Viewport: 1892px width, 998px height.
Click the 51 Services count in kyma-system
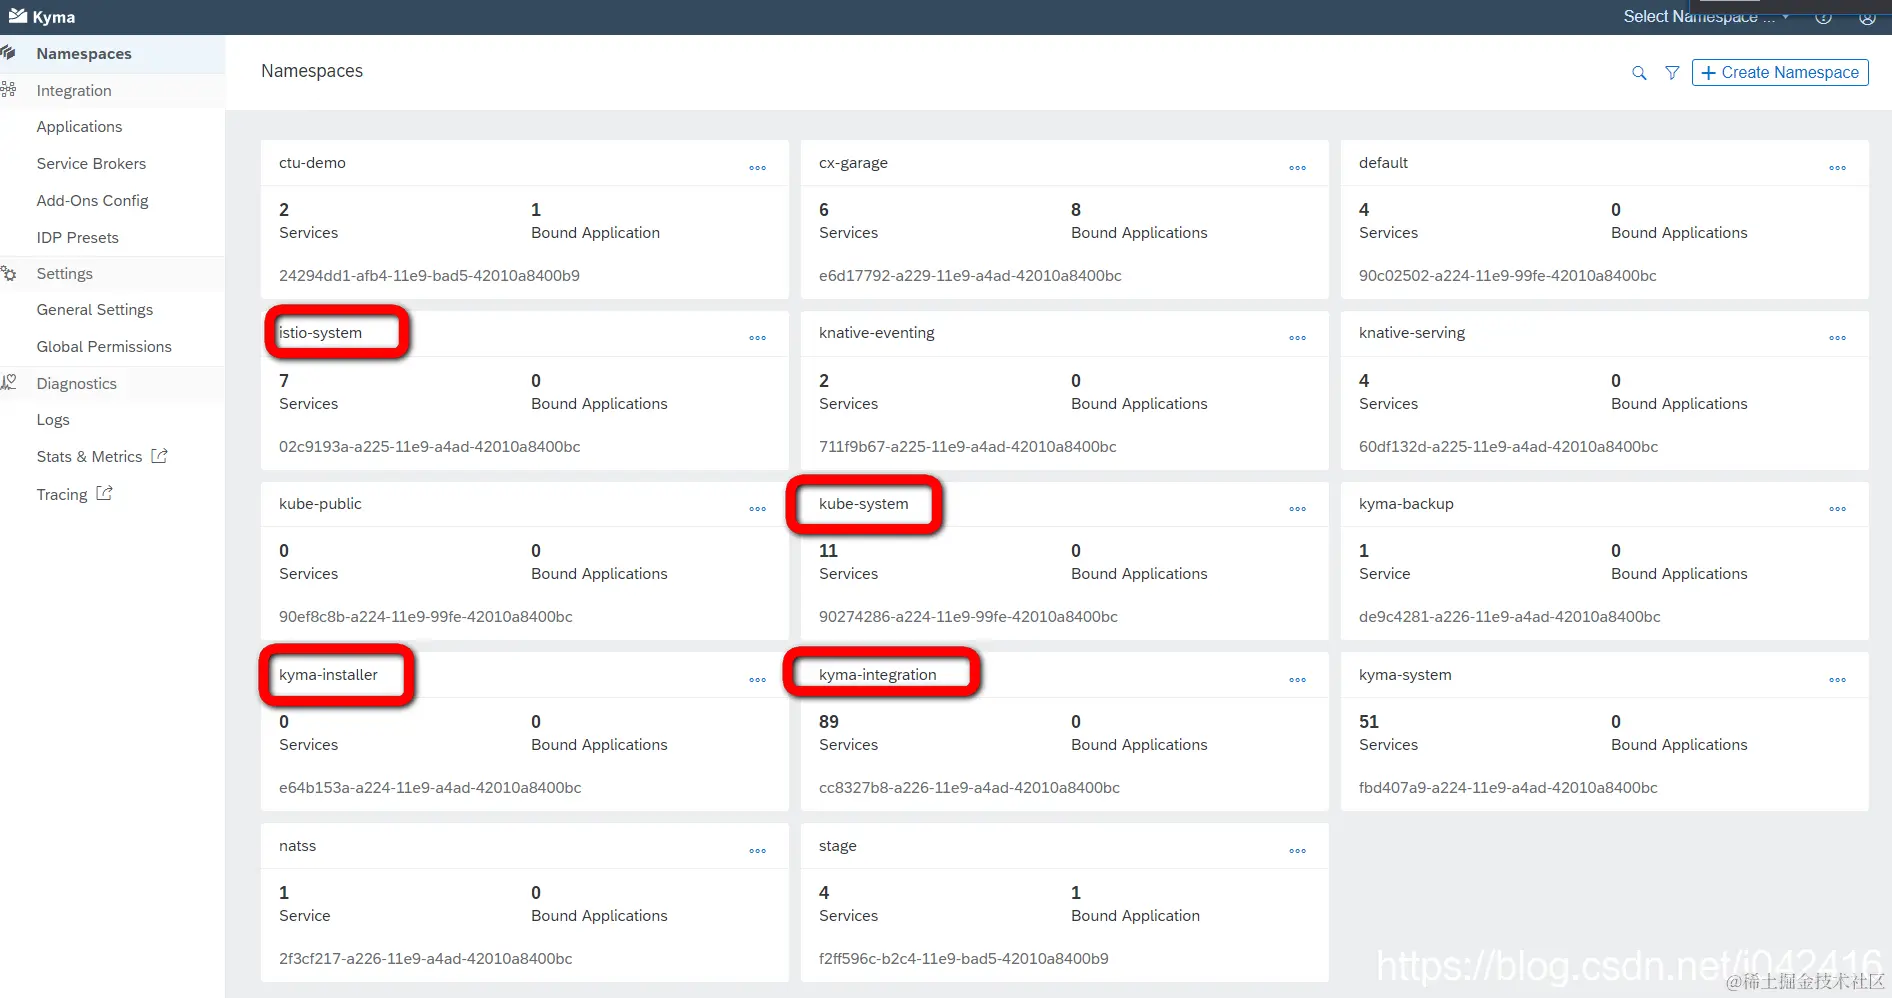click(x=1369, y=722)
